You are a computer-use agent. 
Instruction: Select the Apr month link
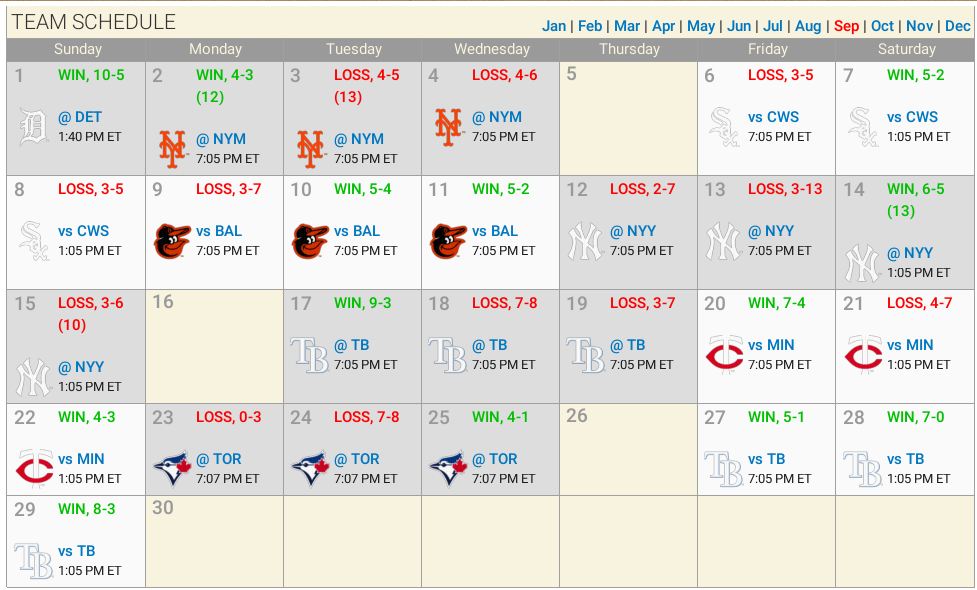pos(663,26)
